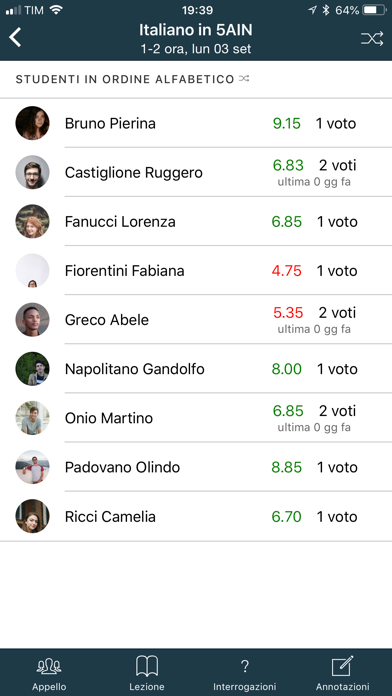Tap the battery indicator in status bar
392x696 pixels.
click(x=374, y=10)
